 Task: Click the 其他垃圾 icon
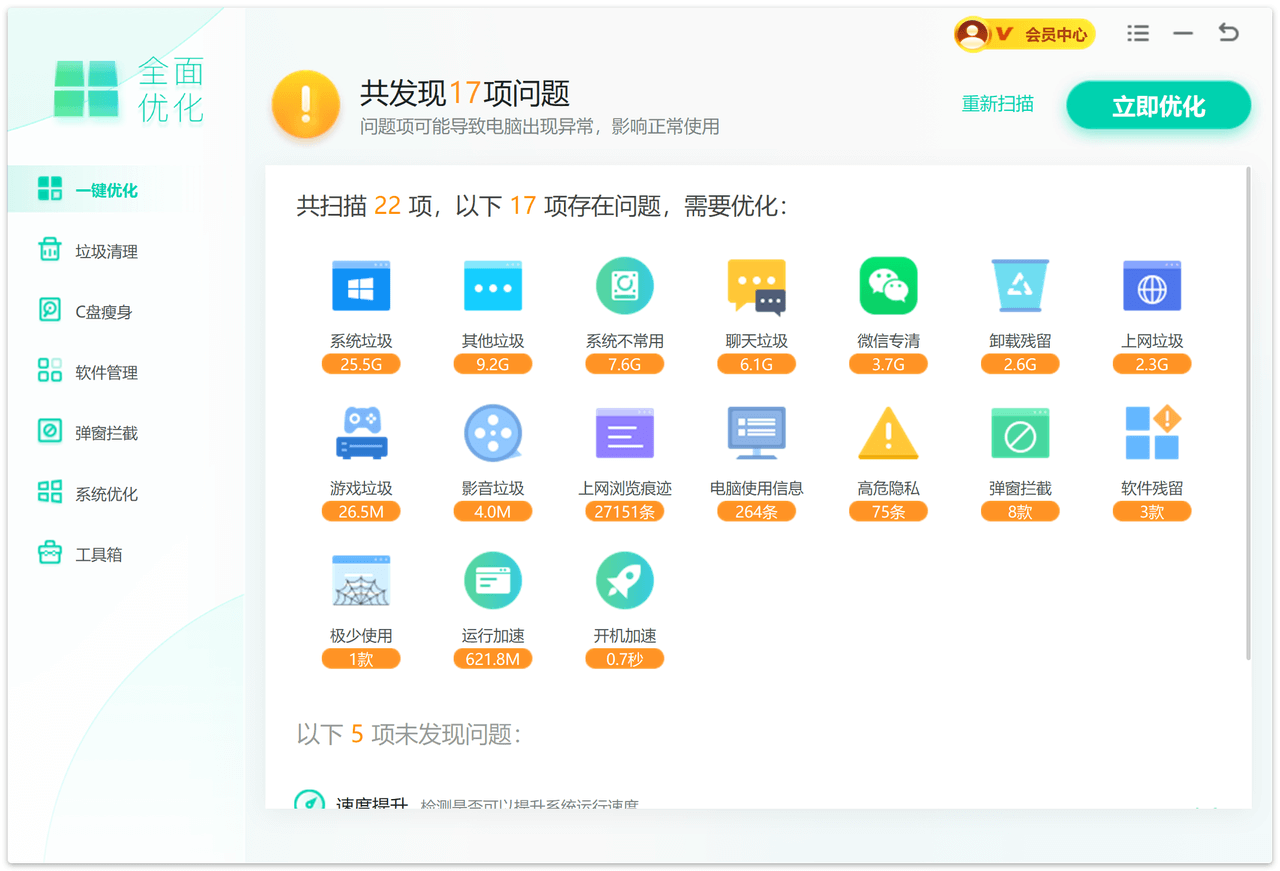[493, 286]
